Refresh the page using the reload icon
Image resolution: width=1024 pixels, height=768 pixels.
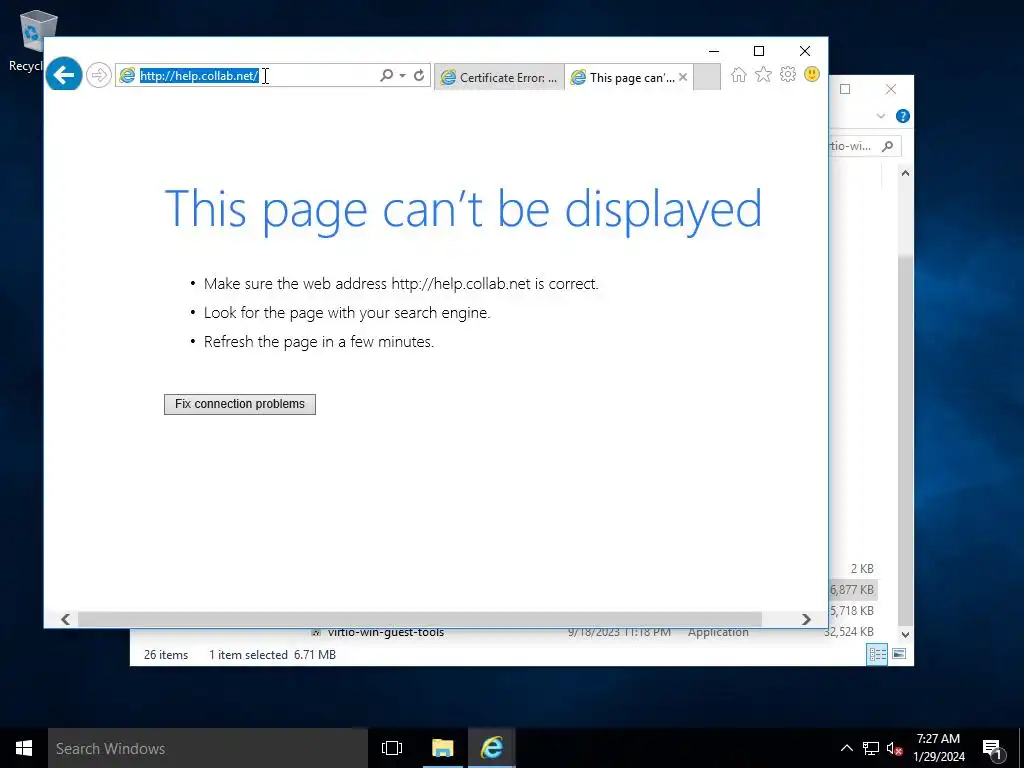(x=419, y=76)
